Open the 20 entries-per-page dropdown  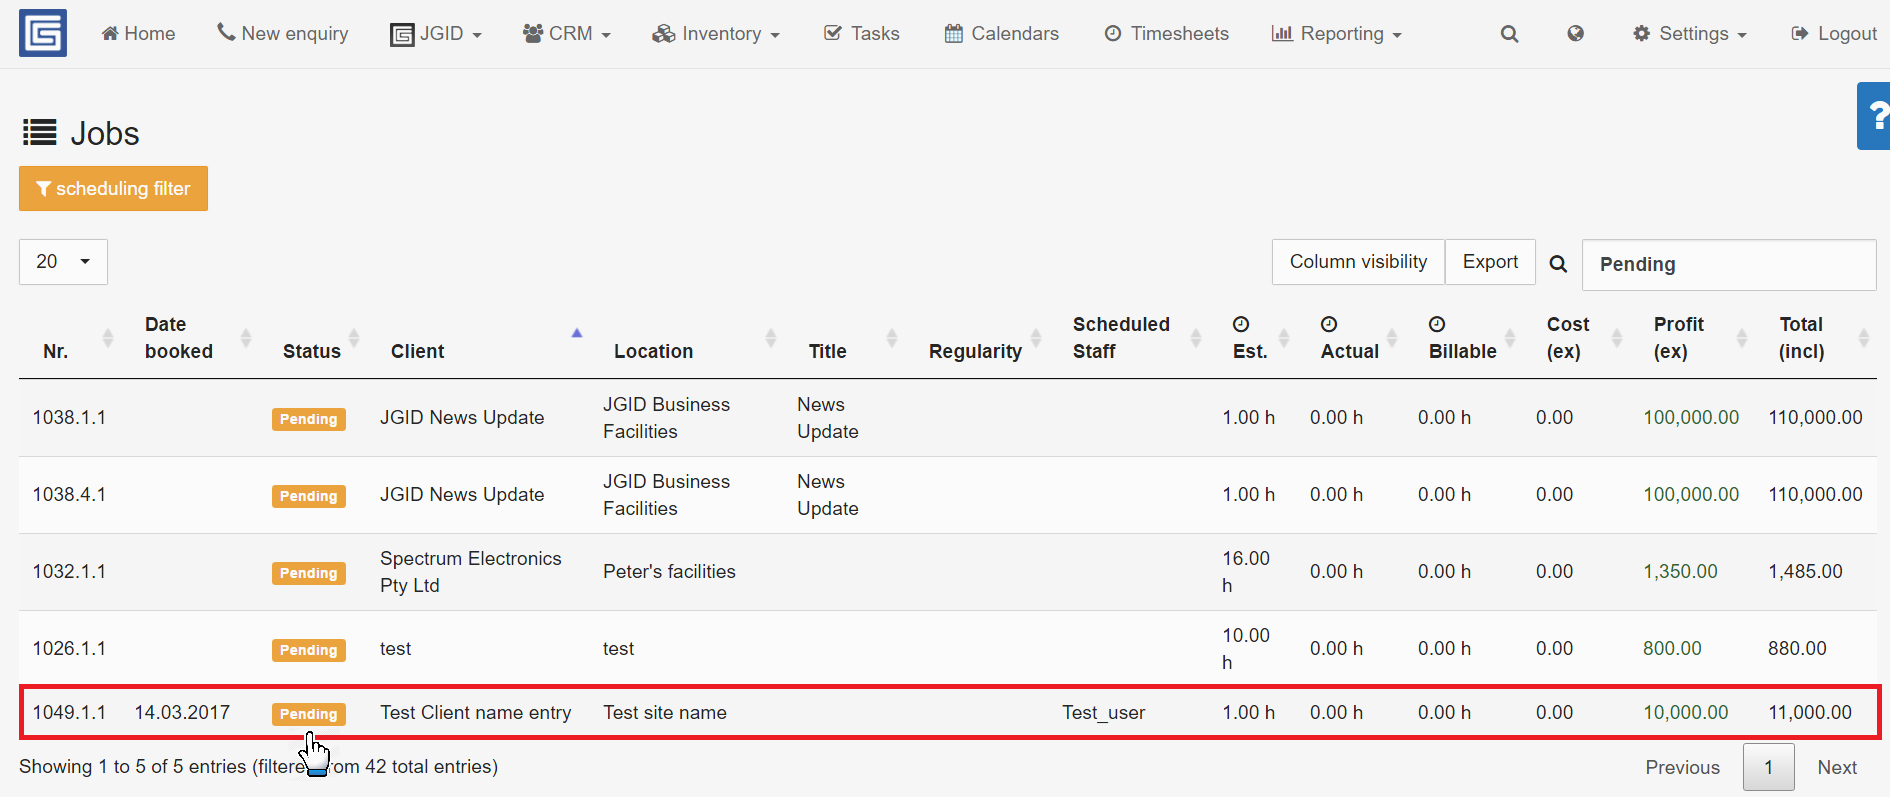pos(63,262)
